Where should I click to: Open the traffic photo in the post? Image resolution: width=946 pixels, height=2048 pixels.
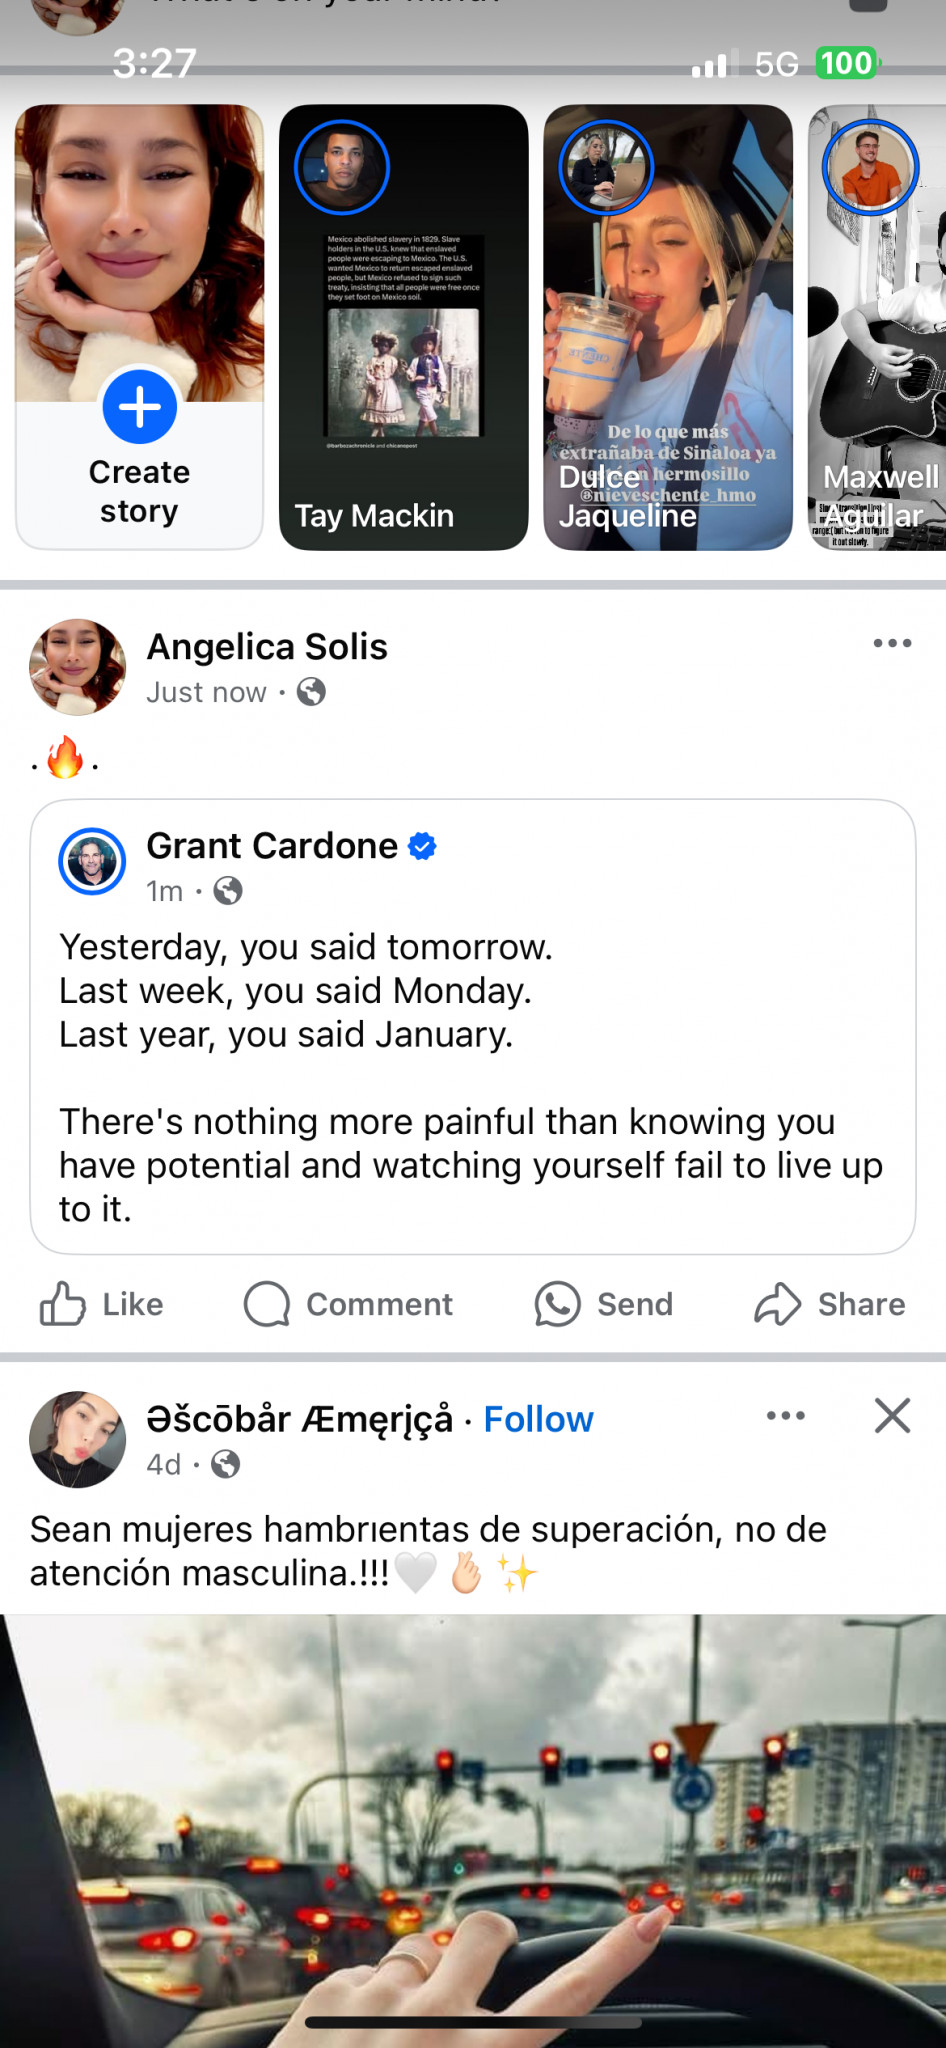(473, 1830)
